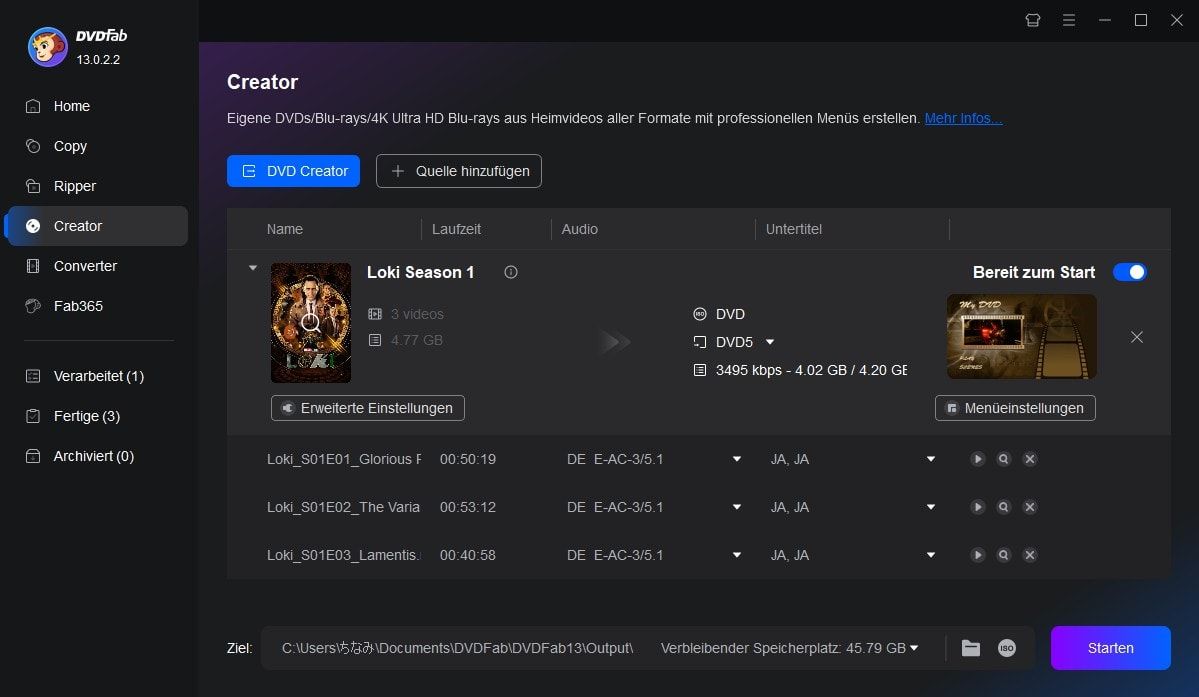The image size is (1199, 697).
Task: Open audio dropdown for Loki_S01E01
Action: click(736, 459)
